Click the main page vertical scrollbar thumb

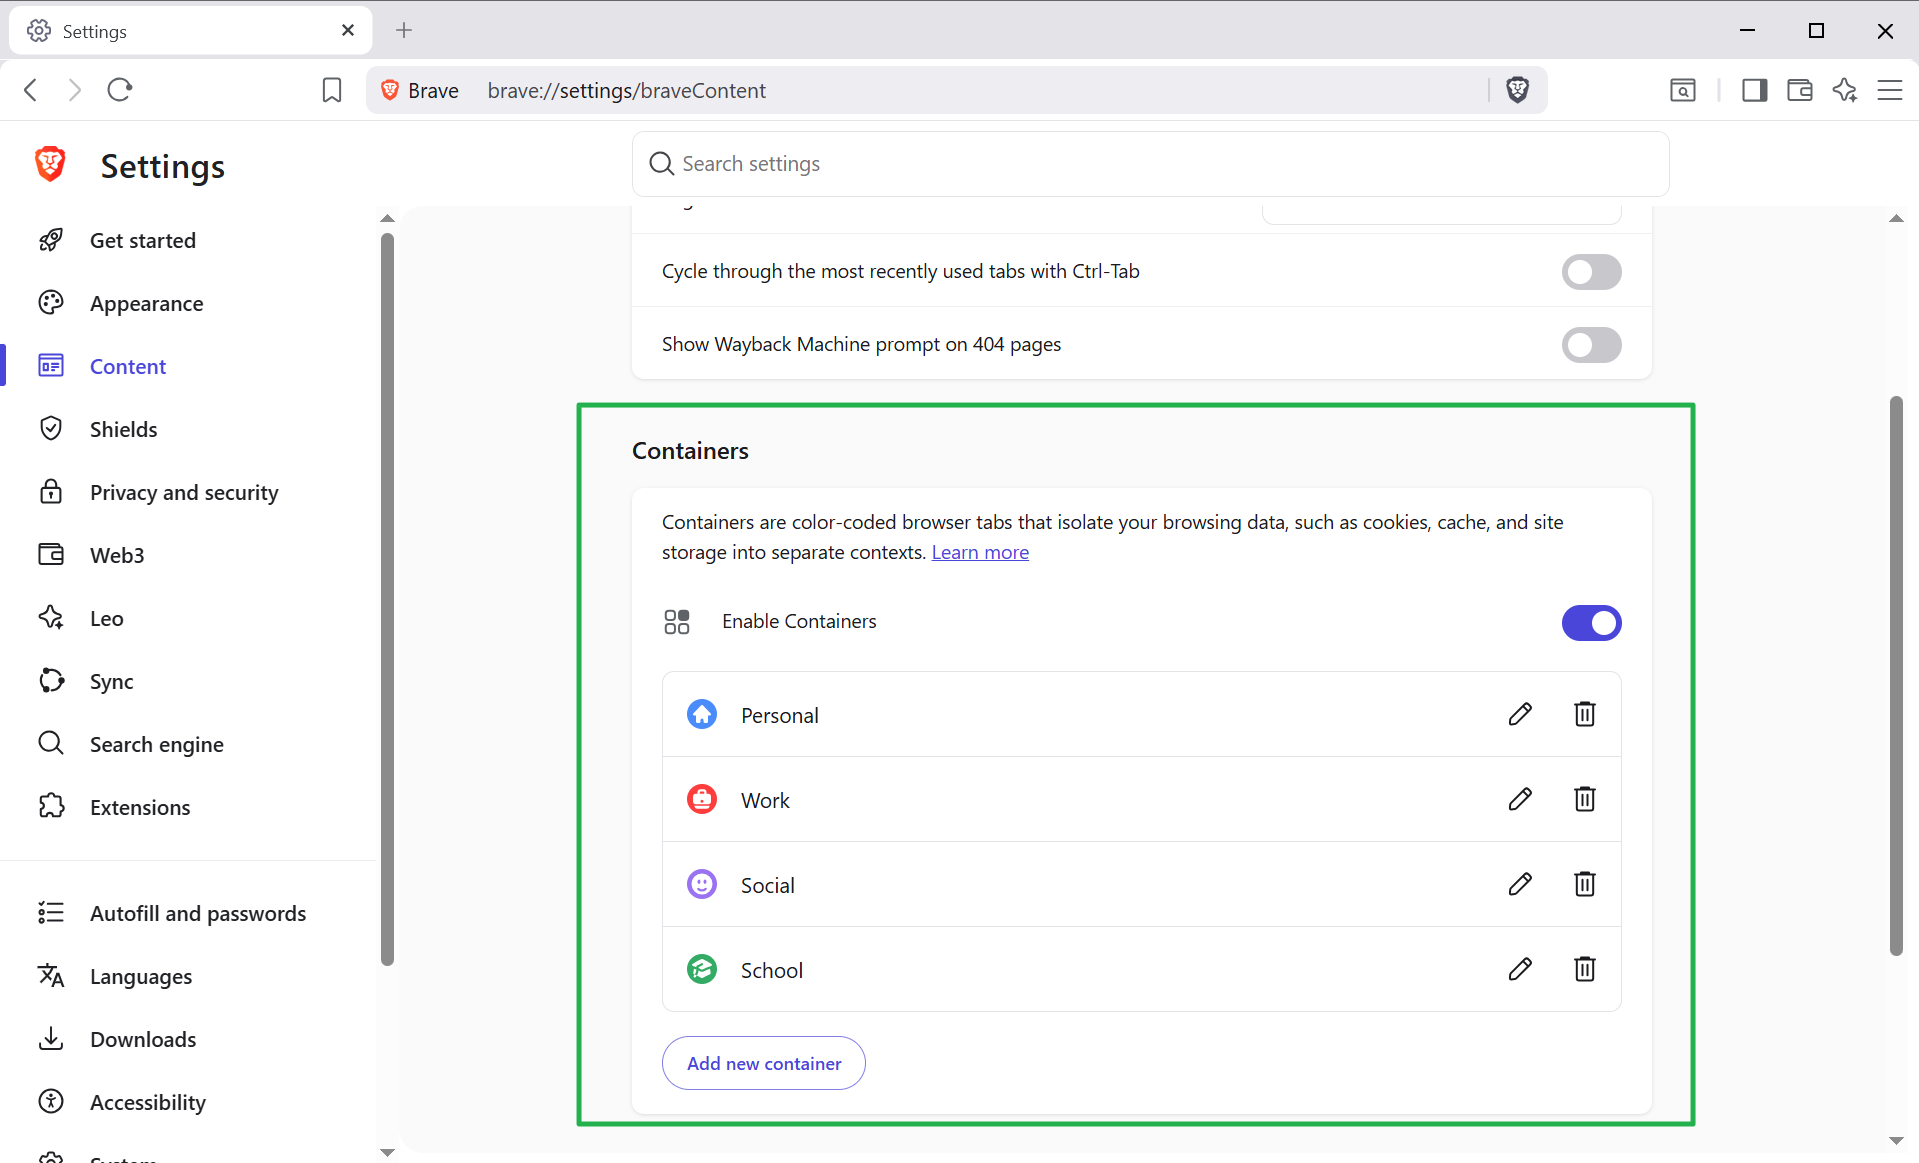1896,676
